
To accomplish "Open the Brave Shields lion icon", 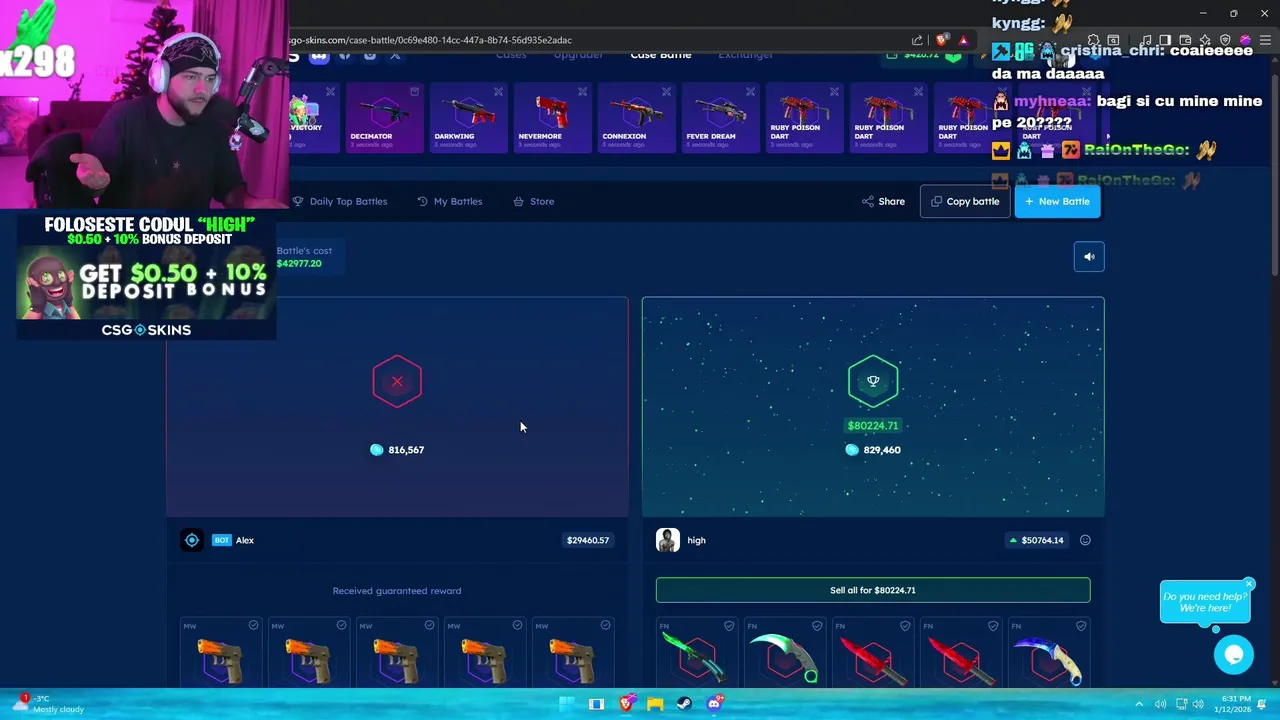I will point(941,40).
